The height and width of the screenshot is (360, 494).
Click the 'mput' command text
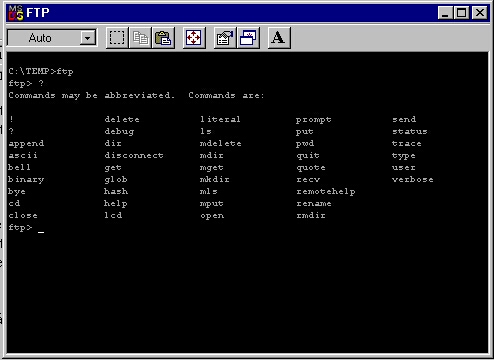[x=211, y=204]
